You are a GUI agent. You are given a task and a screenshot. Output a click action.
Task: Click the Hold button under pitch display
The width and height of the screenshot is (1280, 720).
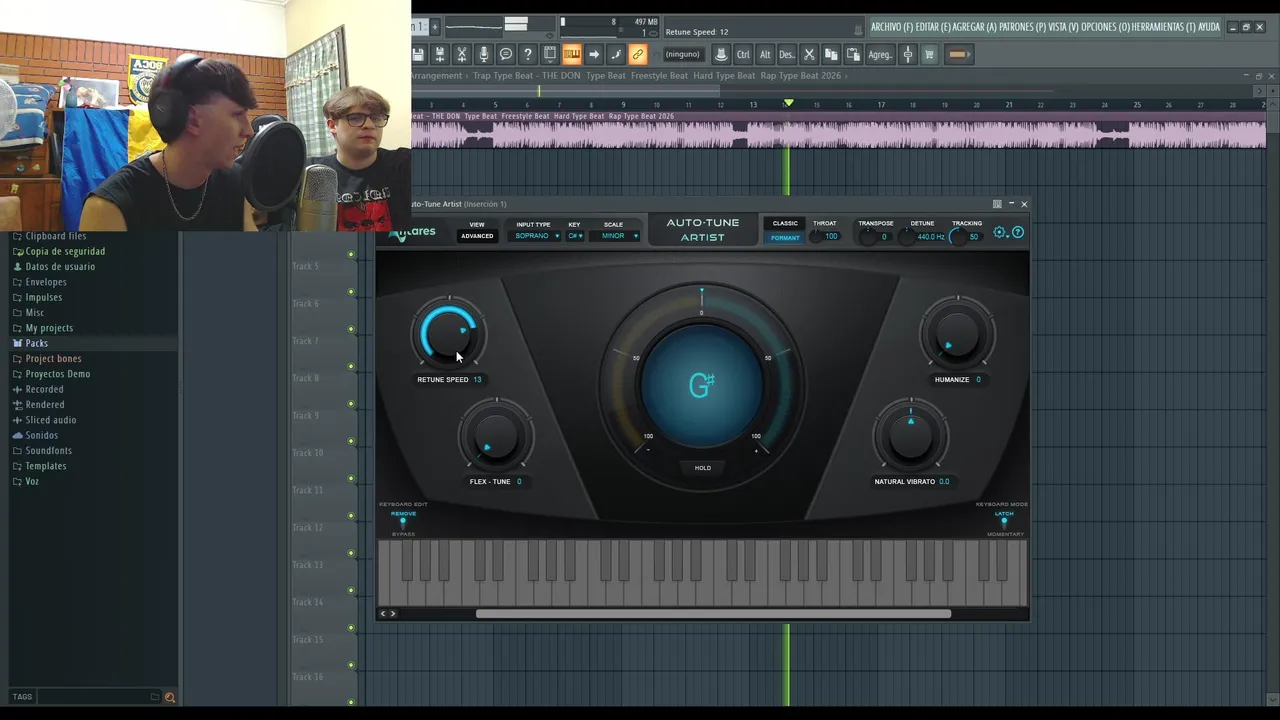pos(703,468)
